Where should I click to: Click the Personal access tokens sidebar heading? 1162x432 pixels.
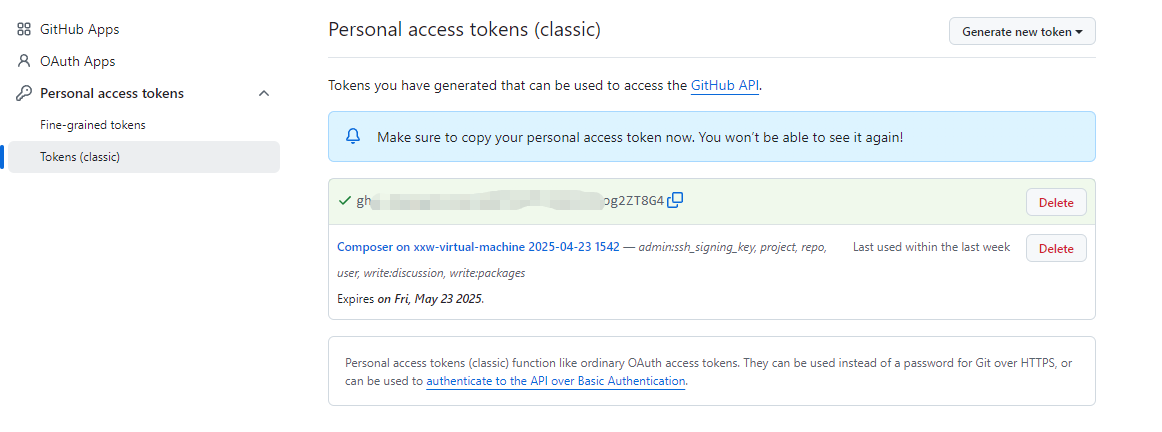[112, 93]
